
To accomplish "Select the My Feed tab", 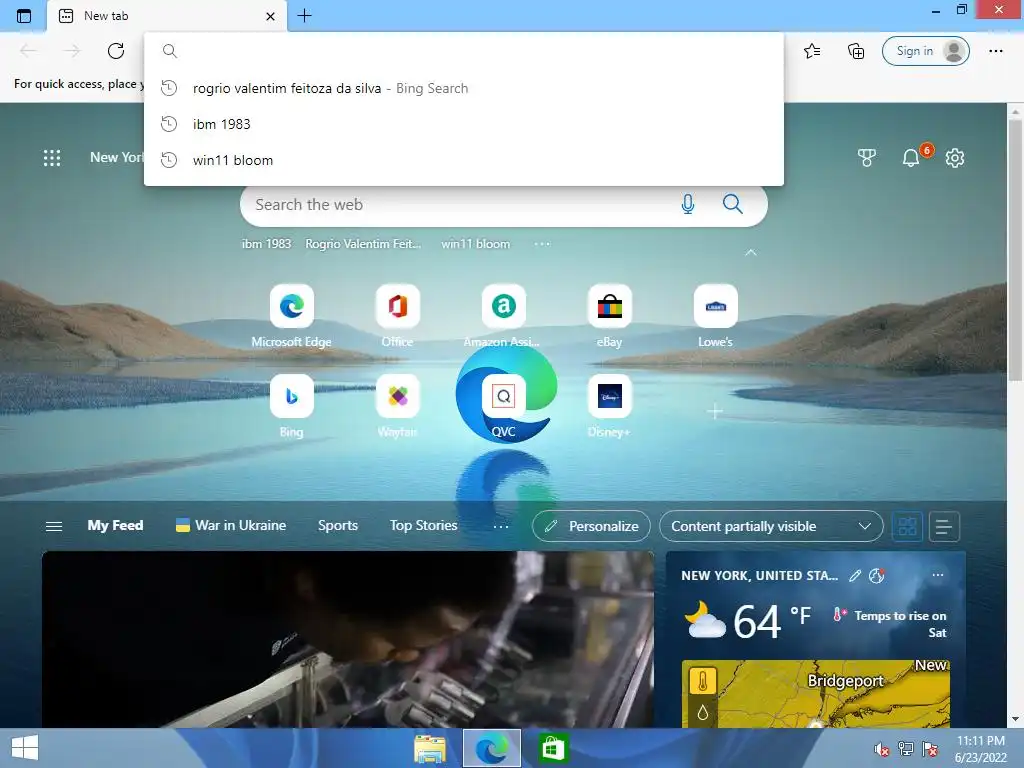I will pos(116,526).
